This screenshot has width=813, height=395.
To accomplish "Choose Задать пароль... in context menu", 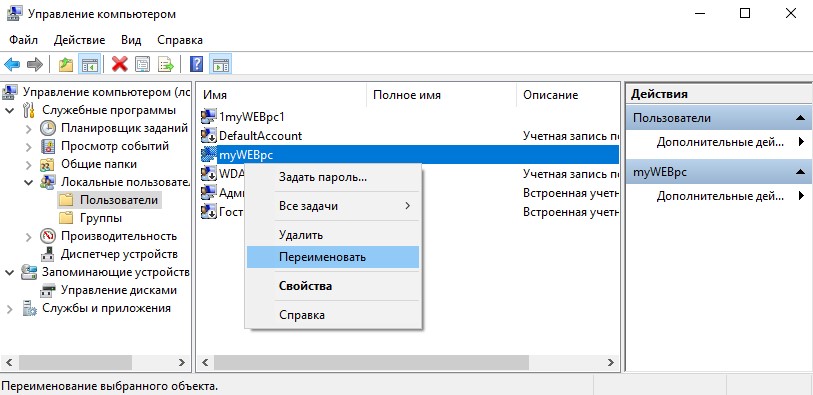I will click(x=333, y=177).
